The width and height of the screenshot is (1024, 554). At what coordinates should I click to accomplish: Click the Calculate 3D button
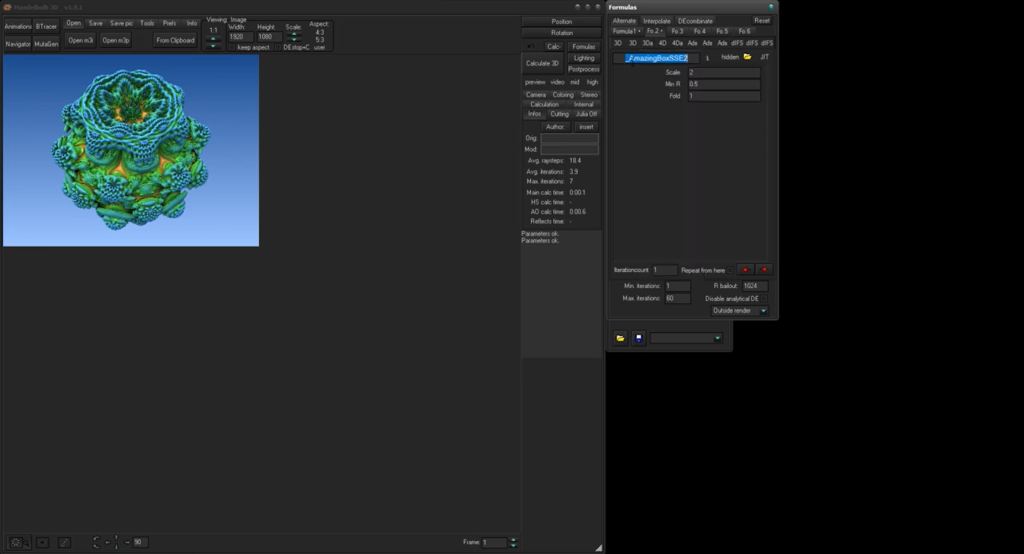point(542,63)
